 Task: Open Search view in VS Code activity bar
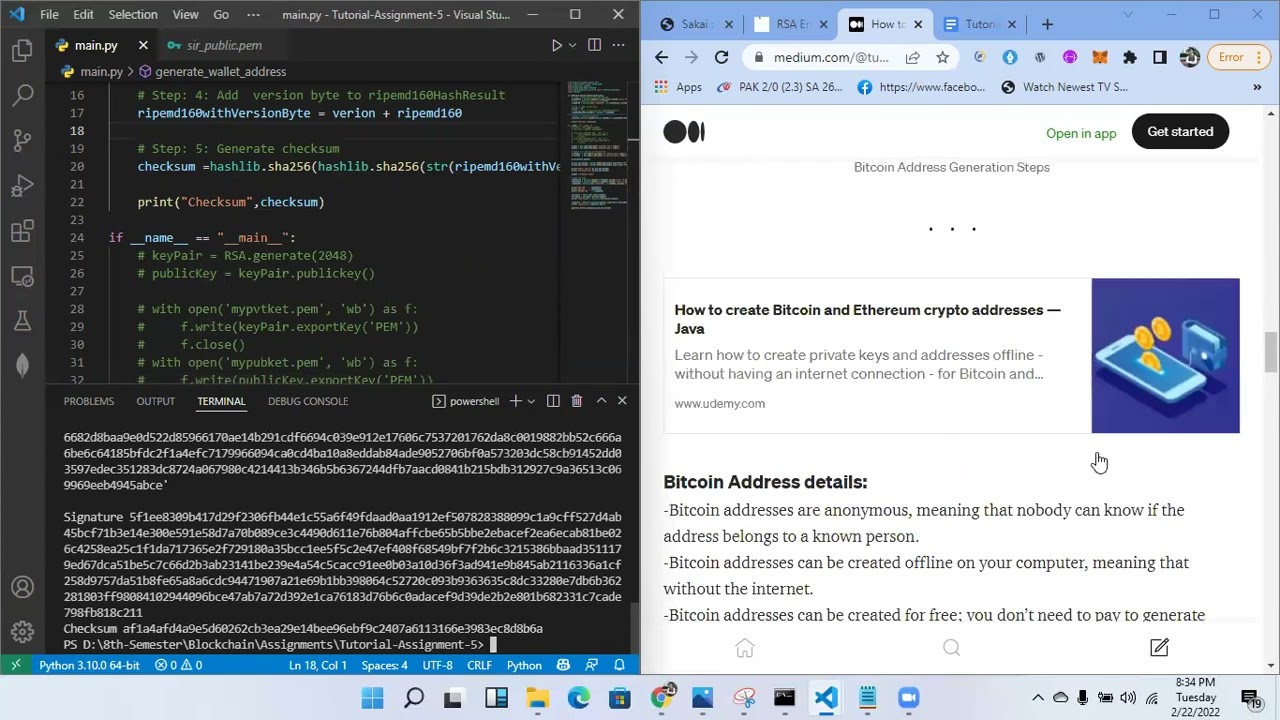[23, 95]
